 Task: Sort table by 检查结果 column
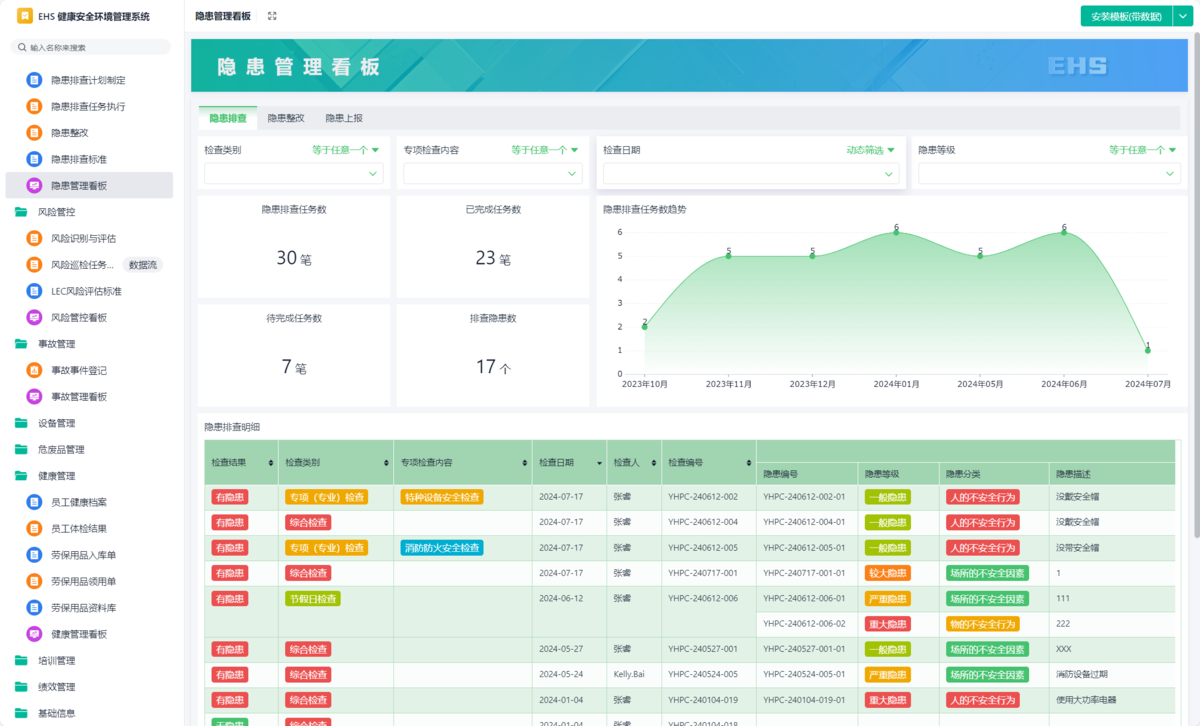(270, 464)
